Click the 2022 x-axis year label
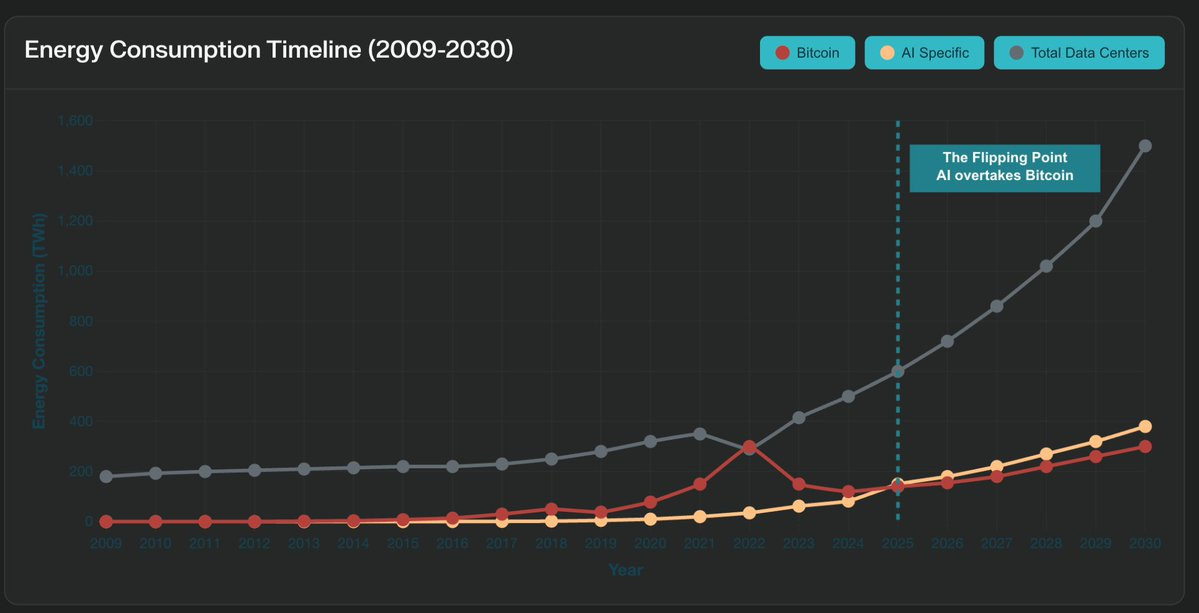 tap(749, 543)
